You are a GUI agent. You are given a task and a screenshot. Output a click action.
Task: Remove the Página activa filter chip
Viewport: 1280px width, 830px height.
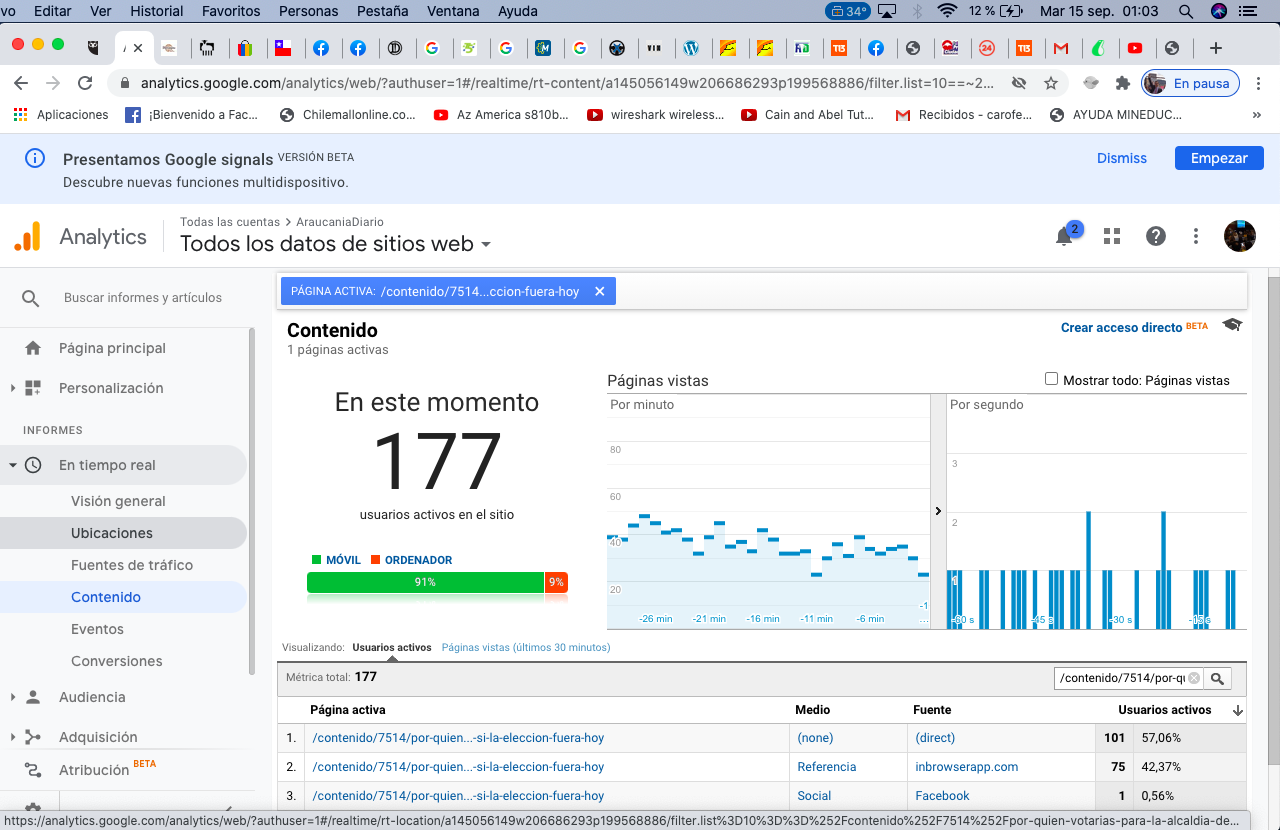click(x=600, y=292)
